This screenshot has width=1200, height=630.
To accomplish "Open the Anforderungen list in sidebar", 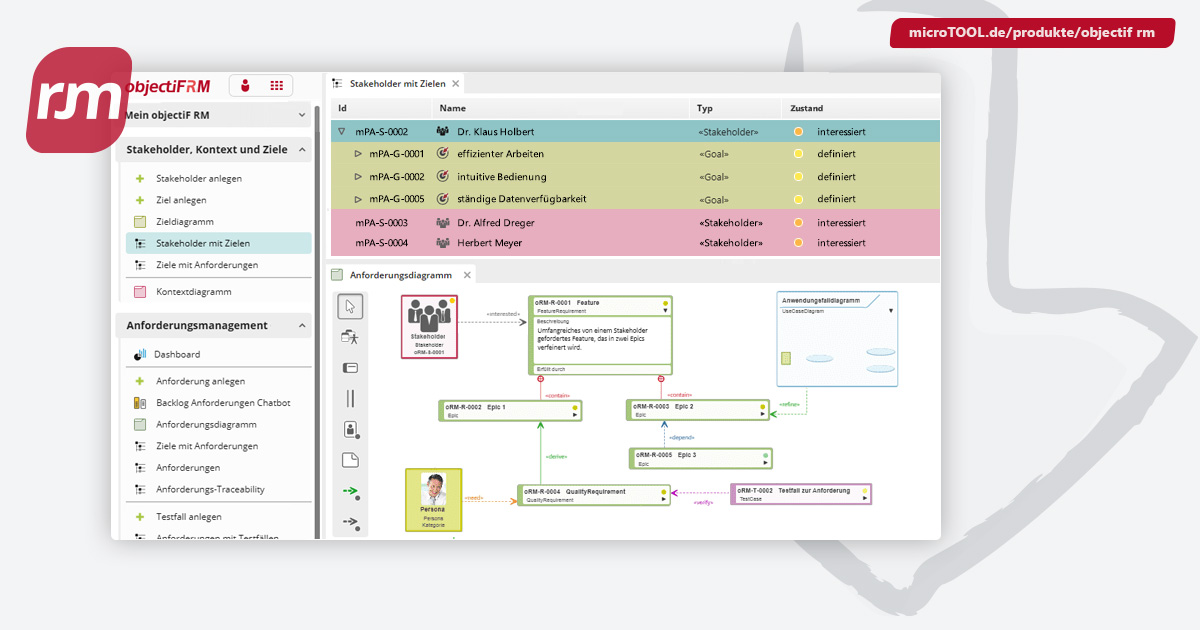I will tap(188, 468).
